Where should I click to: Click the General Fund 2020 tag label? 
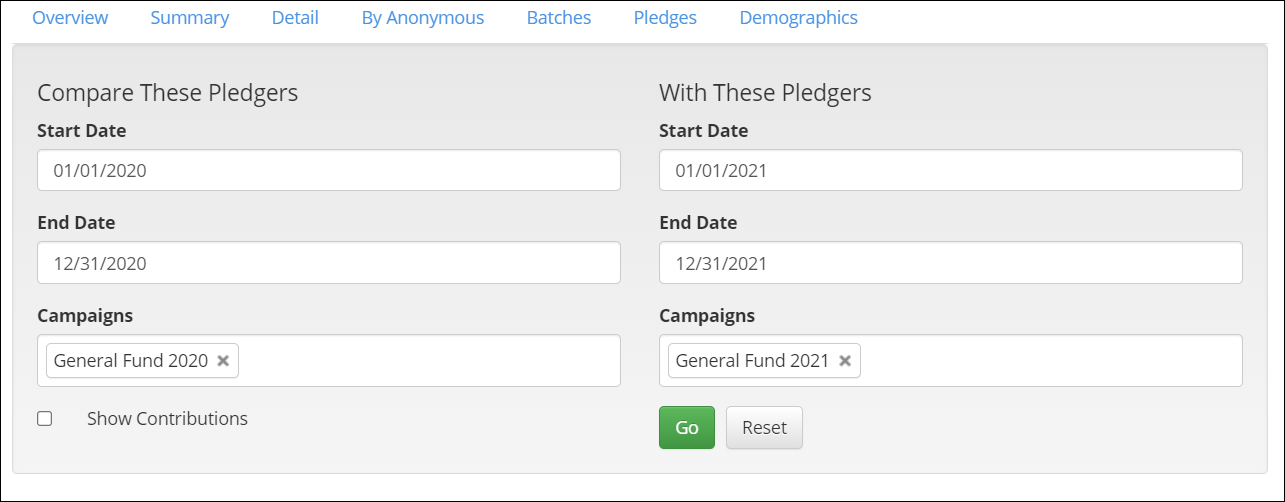(x=131, y=361)
